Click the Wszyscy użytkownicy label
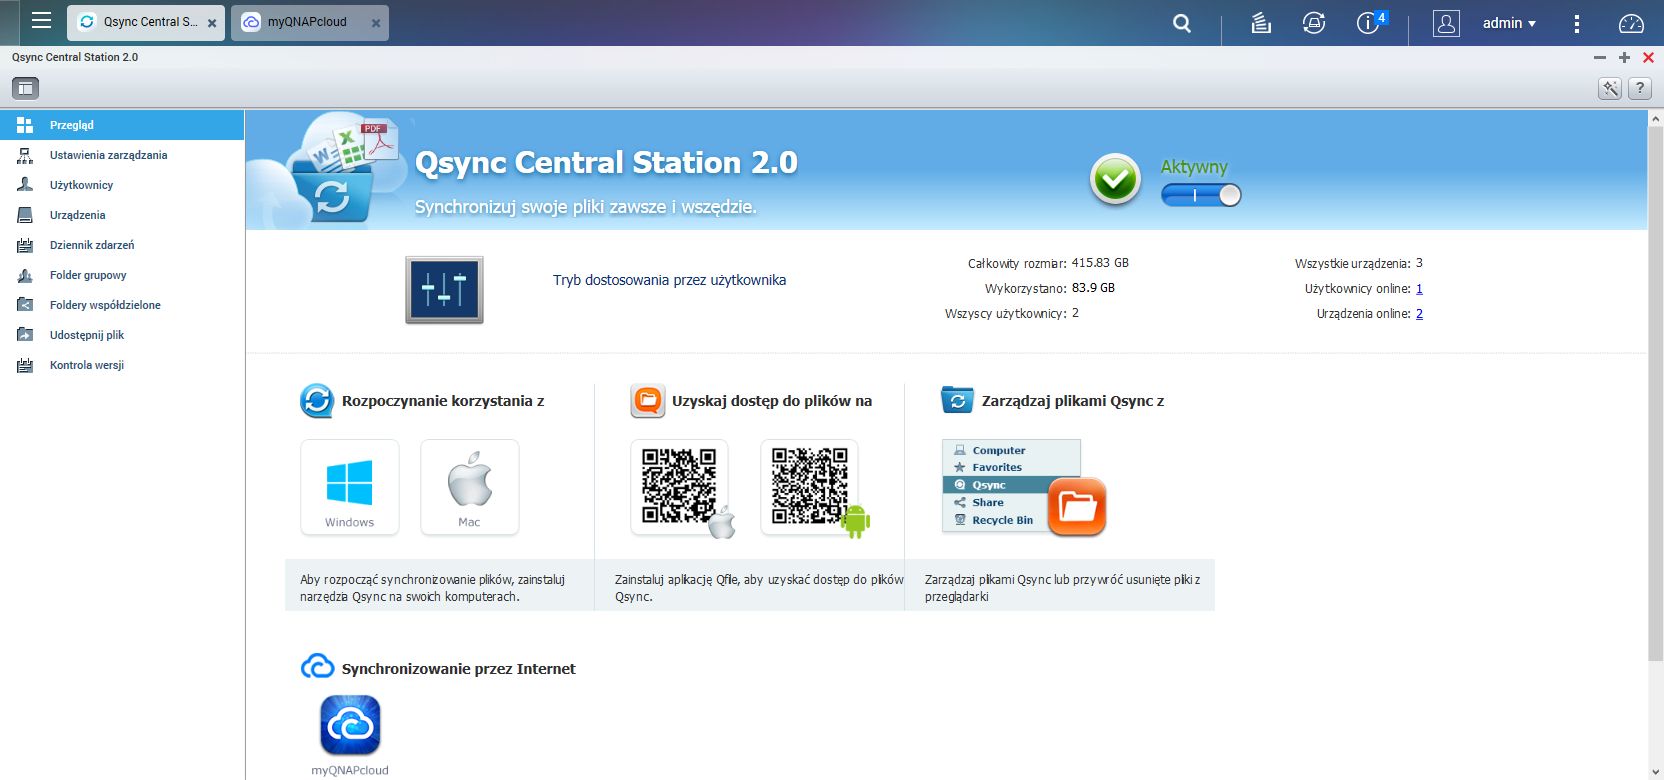The height and width of the screenshot is (780, 1664). 1005,314
